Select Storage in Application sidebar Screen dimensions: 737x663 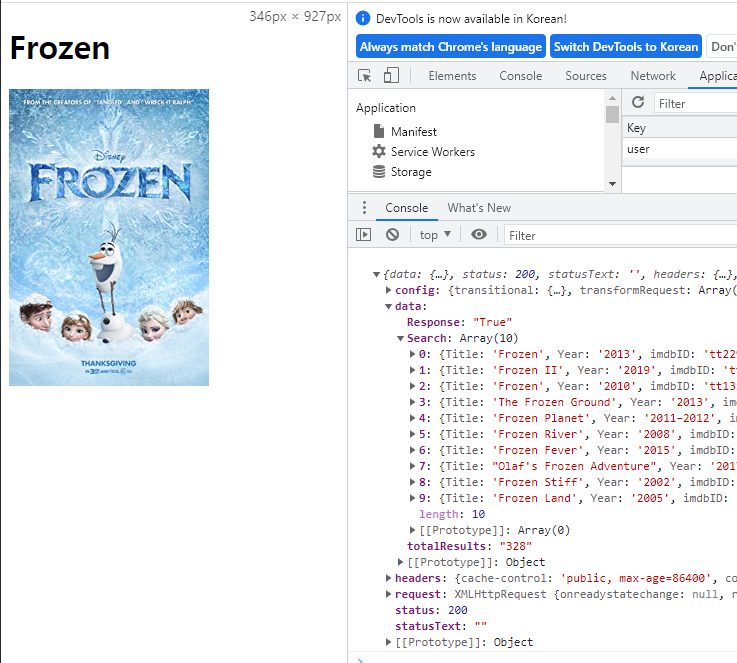click(411, 172)
